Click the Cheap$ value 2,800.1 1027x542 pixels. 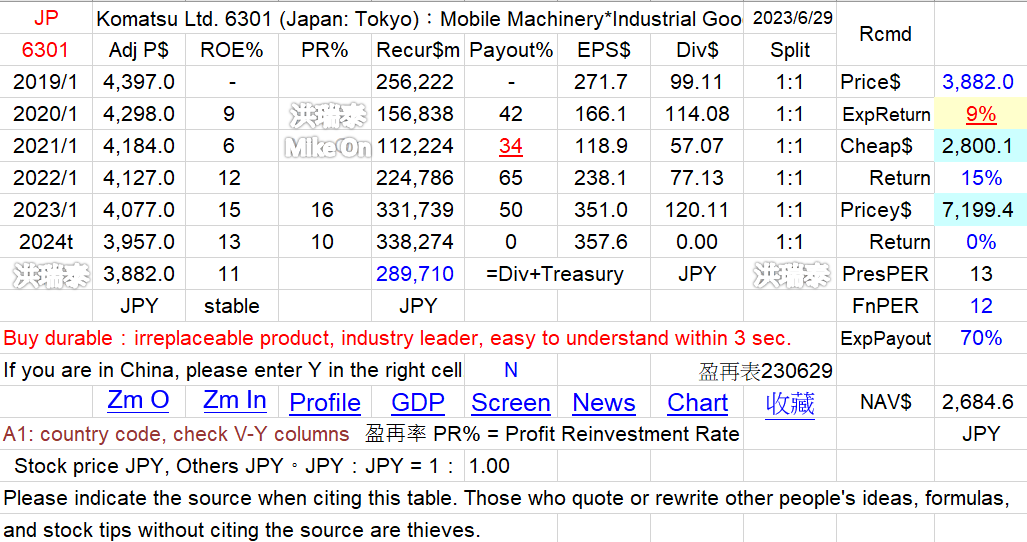pyautogui.click(x=978, y=146)
